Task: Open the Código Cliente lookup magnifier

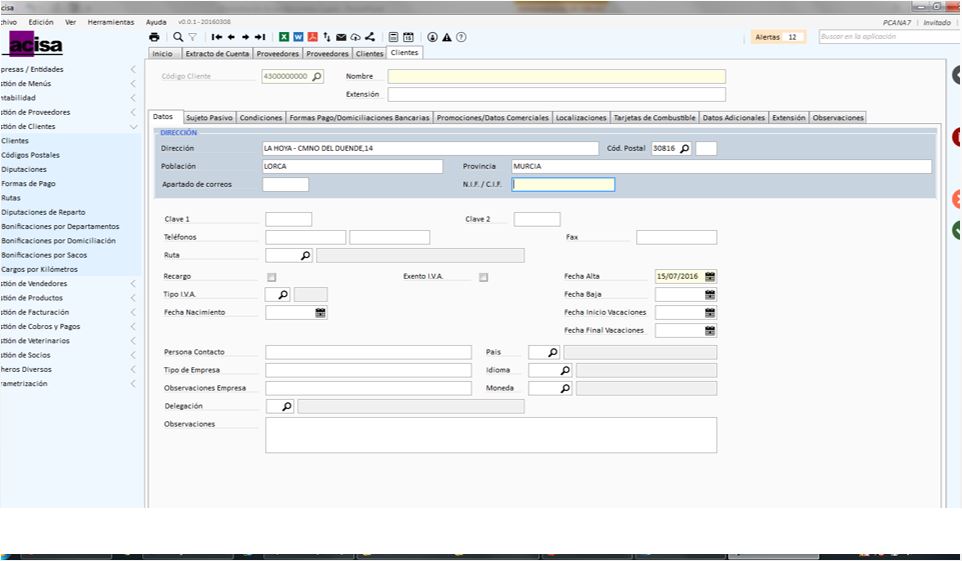Action: pyautogui.click(x=317, y=77)
